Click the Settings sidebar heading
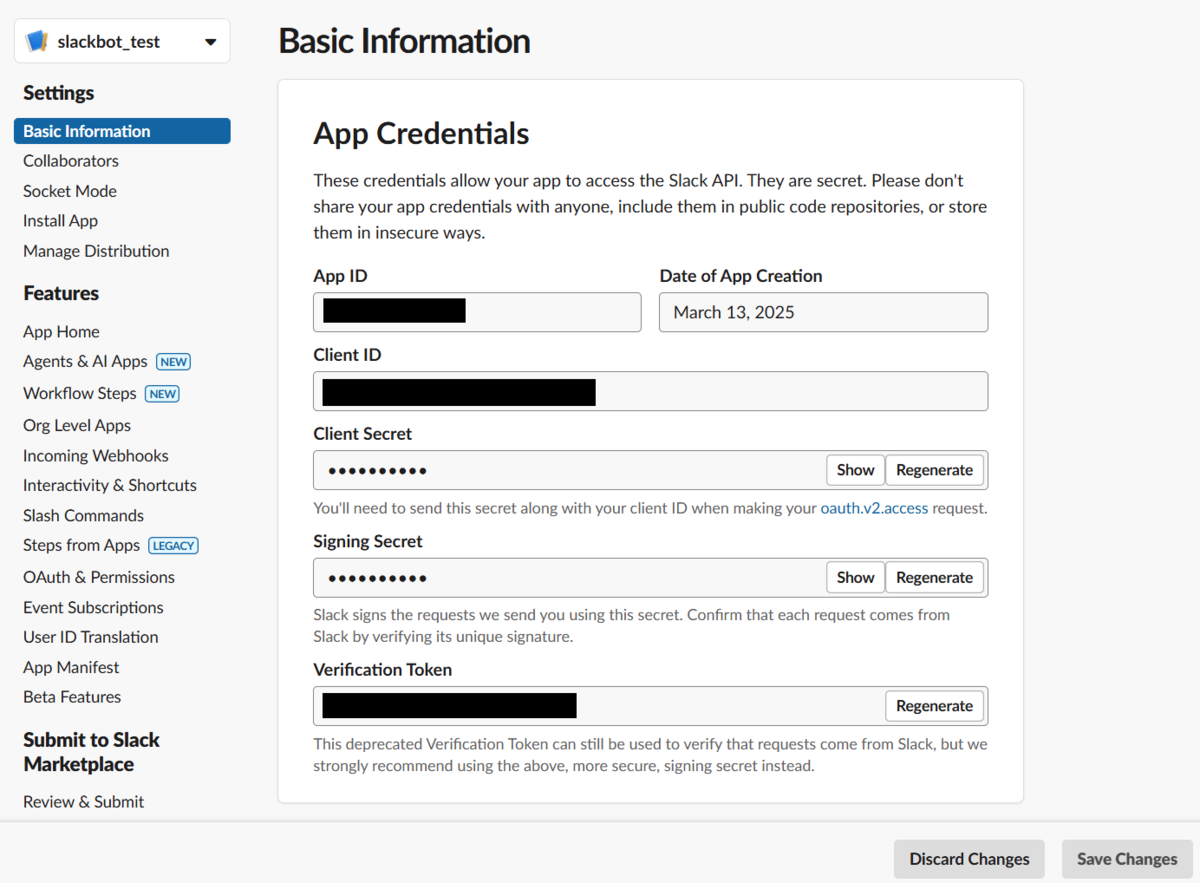This screenshot has width=1200, height=883. pos(58,93)
